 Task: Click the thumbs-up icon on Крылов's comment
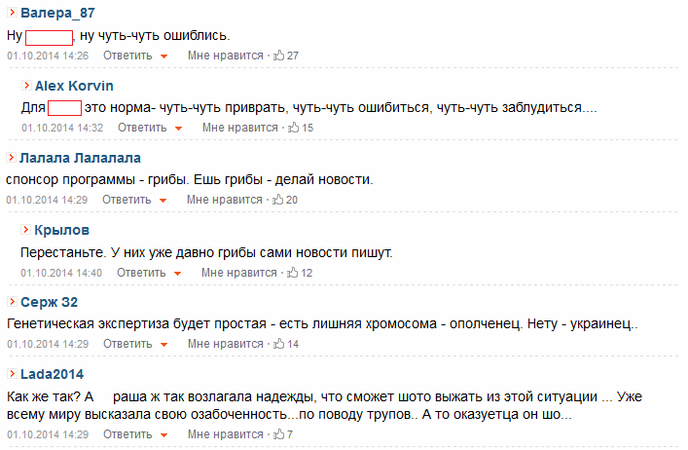point(292,272)
